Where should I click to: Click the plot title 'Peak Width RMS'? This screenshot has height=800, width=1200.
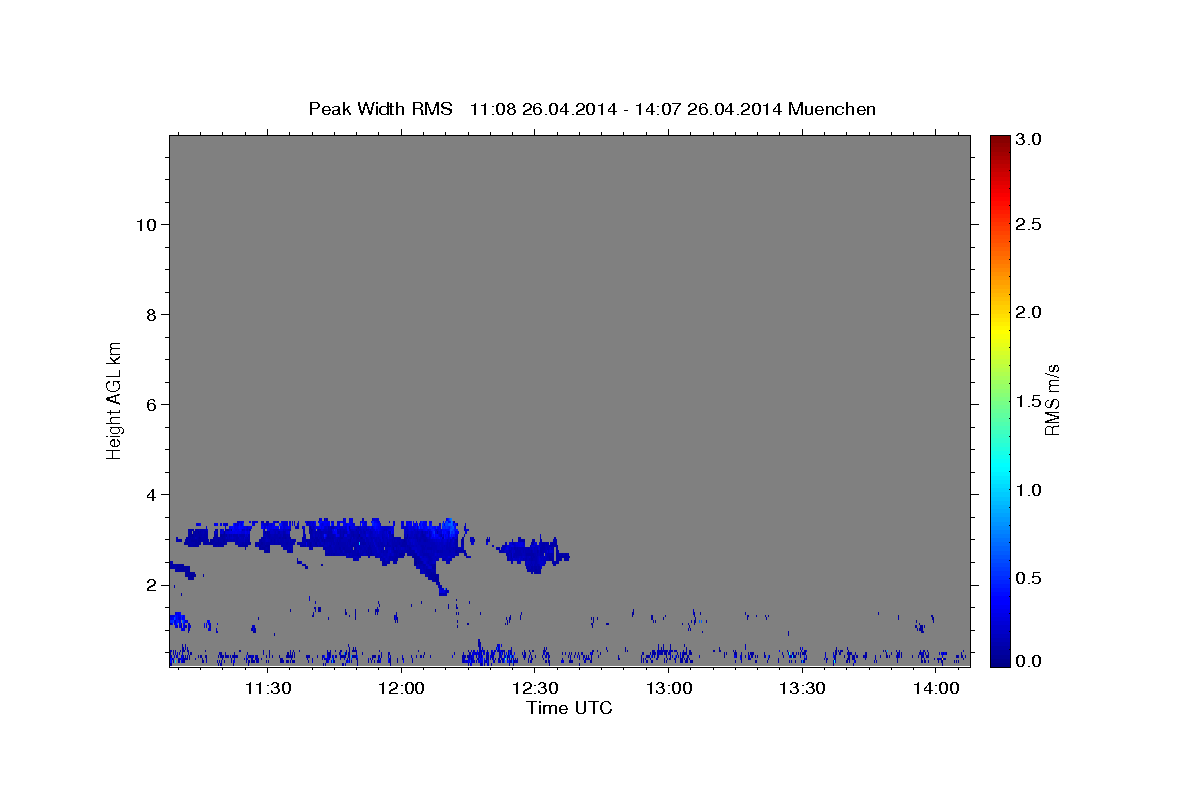coord(380,109)
